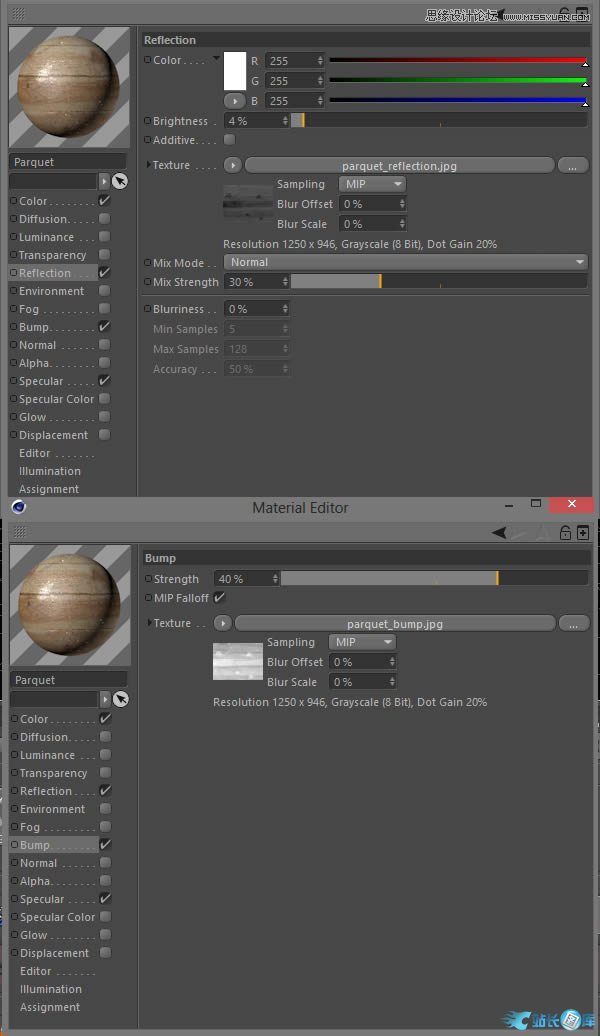Disable the MIP Falloff checkbox
This screenshot has height=1036, width=600.
pyautogui.click(x=220, y=598)
